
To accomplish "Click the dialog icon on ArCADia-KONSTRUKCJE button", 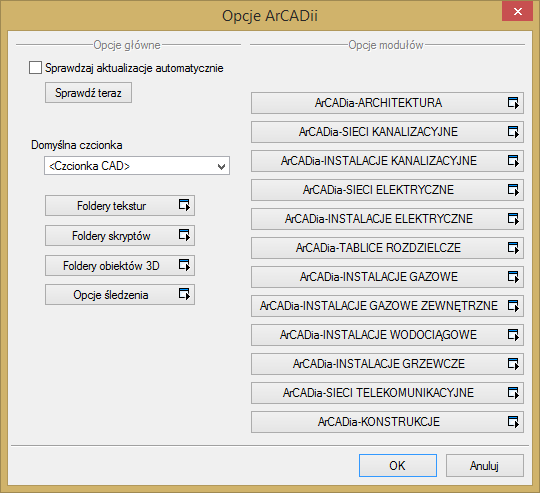I will pyautogui.click(x=513, y=422).
